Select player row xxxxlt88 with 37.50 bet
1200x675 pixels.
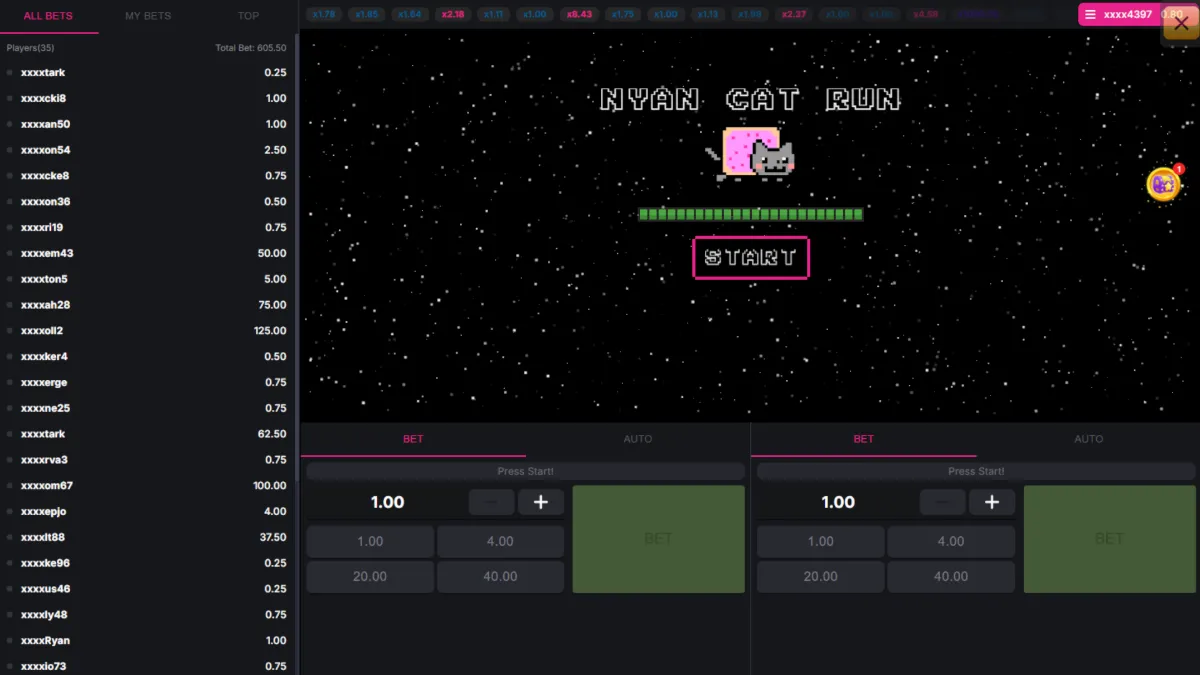tap(147, 537)
